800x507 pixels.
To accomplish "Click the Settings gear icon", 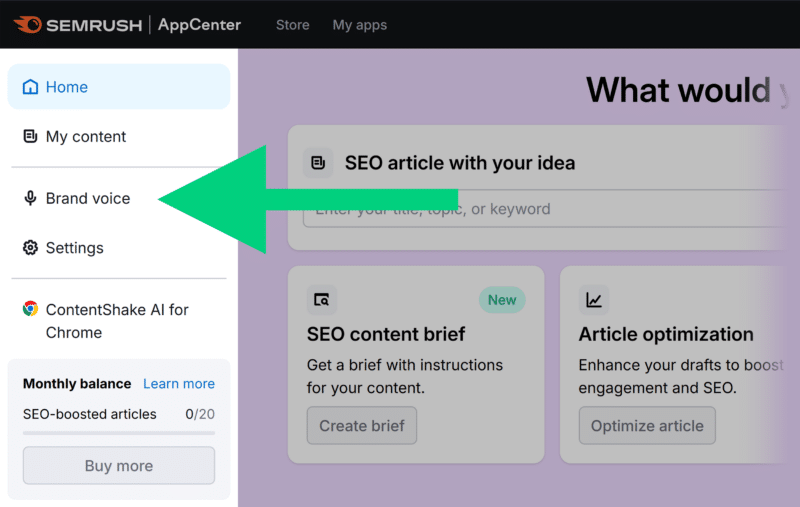I will point(30,247).
